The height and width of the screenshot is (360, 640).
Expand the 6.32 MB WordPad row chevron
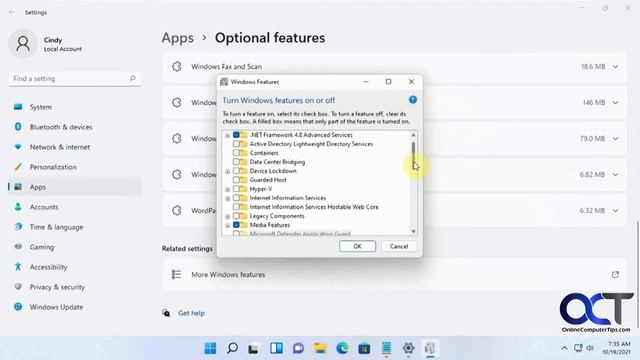click(615, 211)
